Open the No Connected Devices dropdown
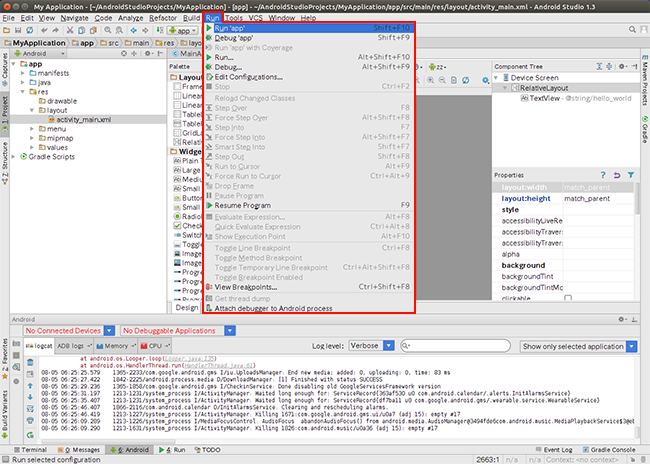Image resolution: width=650 pixels, height=464 pixels. (109, 331)
